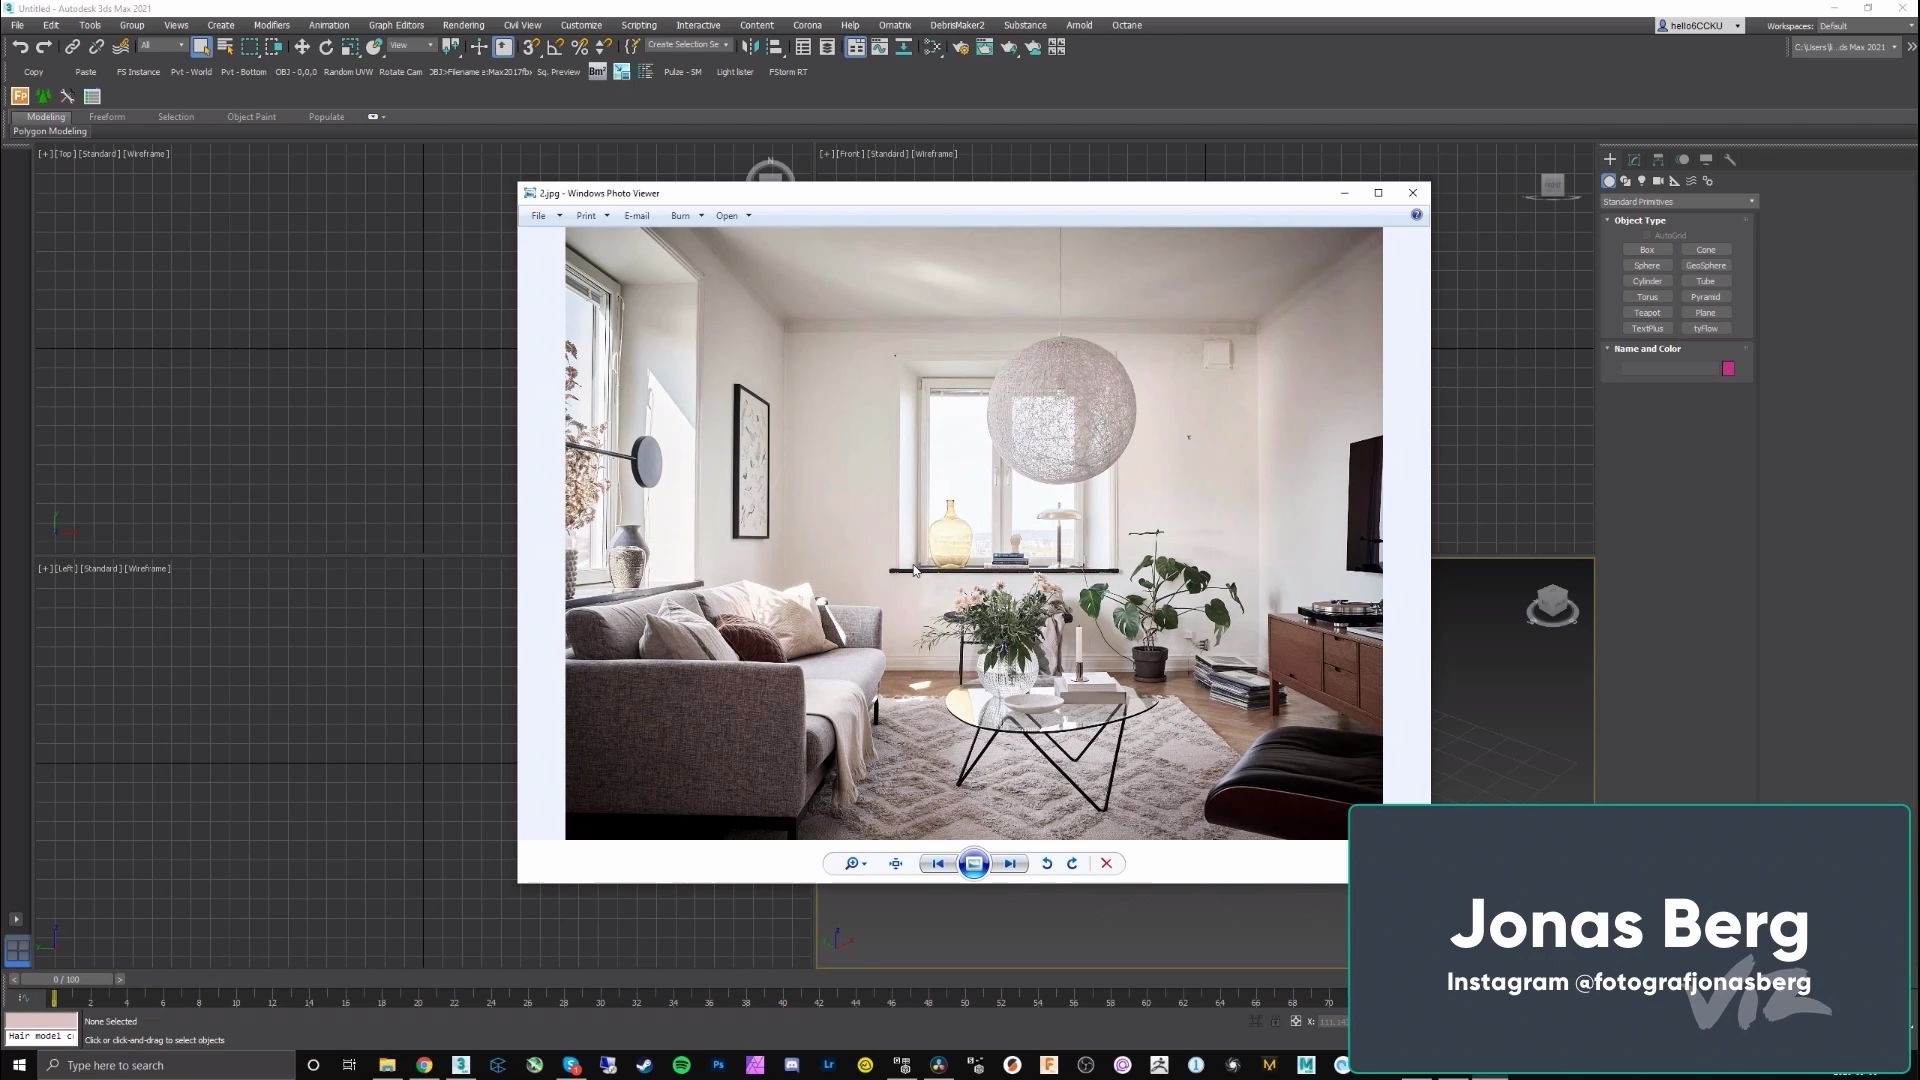
Task: Click the Sphere primitive button
Action: click(1646, 266)
